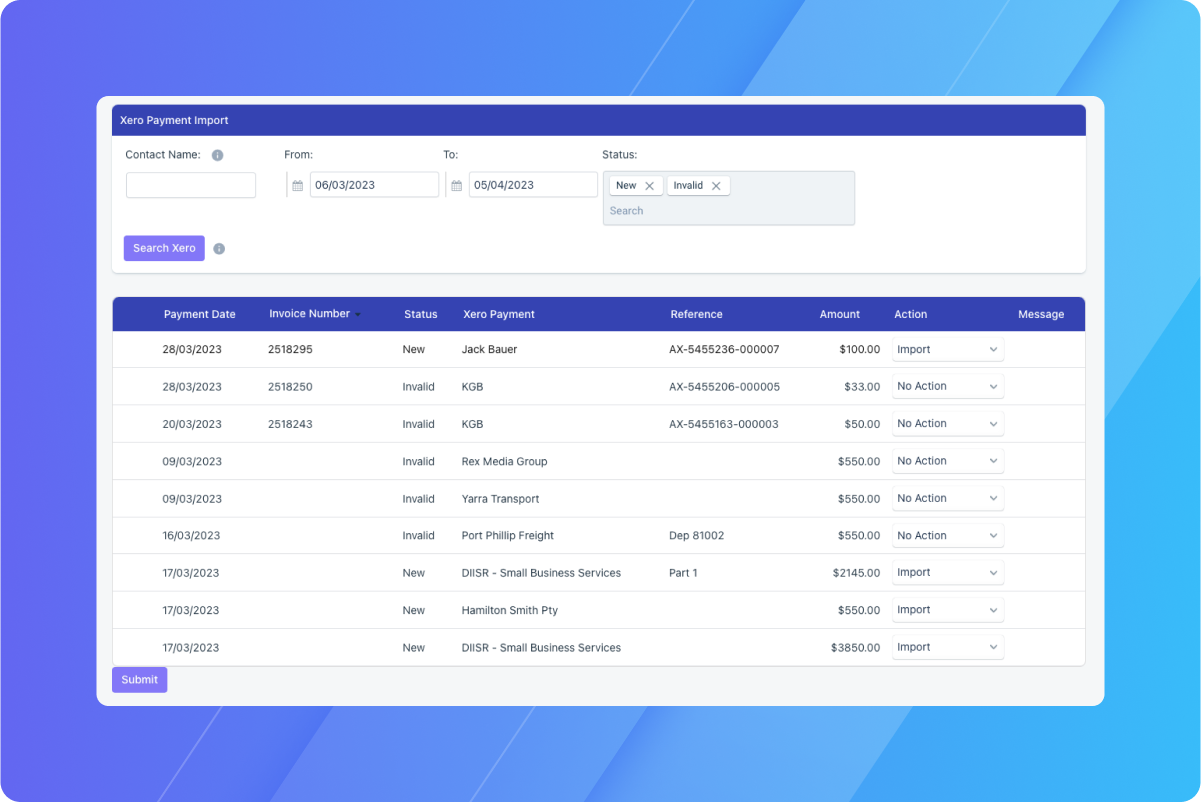1201x802 pixels.
Task: Click the $100.00 amount
Action: (859, 350)
